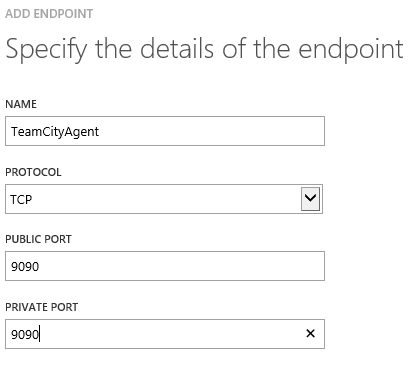Focus the NAME input field
The height and width of the screenshot is (368, 420).
(165, 131)
